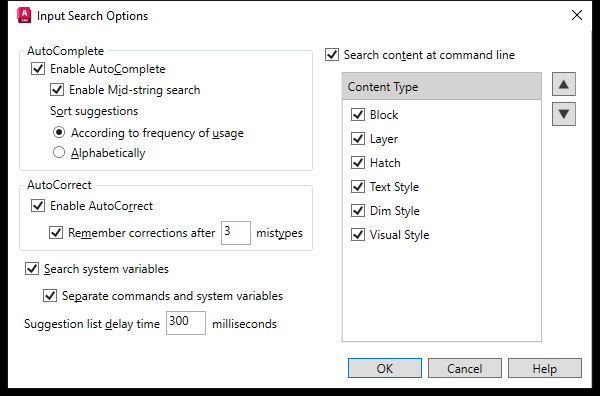Image resolution: width=600 pixels, height=396 pixels.
Task: Click the mistypes label
Action: click(x=279, y=233)
